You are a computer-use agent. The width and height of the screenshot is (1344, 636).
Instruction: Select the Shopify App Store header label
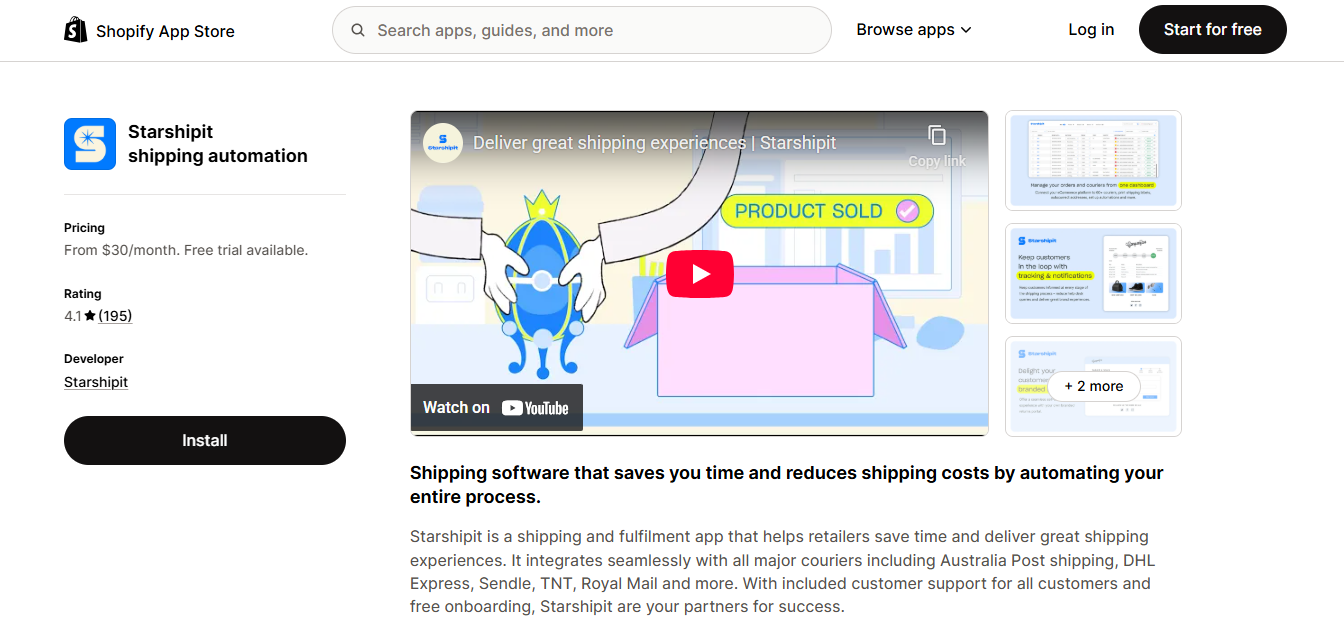[x=165, y=30]
